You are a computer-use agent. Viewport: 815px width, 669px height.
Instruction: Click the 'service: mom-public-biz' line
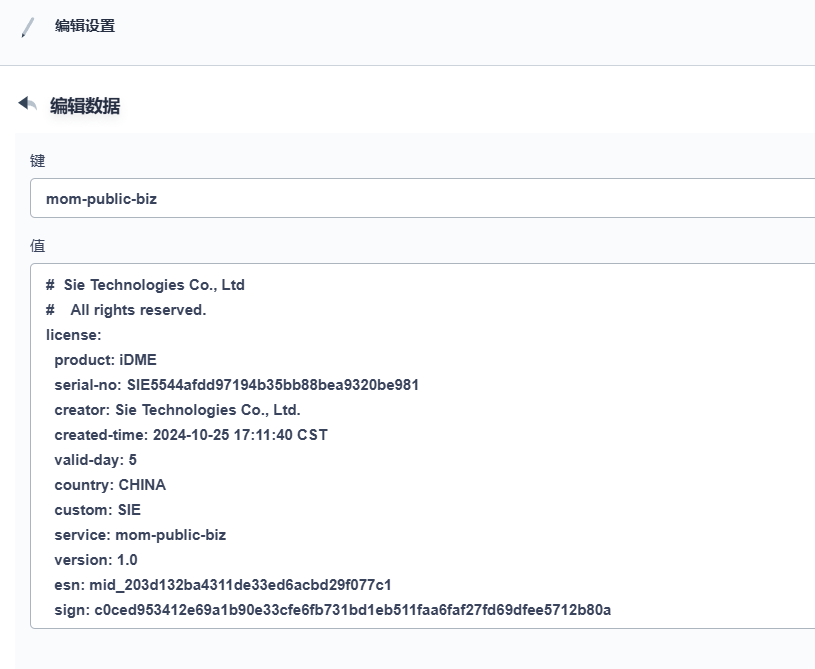coord(140,534)
